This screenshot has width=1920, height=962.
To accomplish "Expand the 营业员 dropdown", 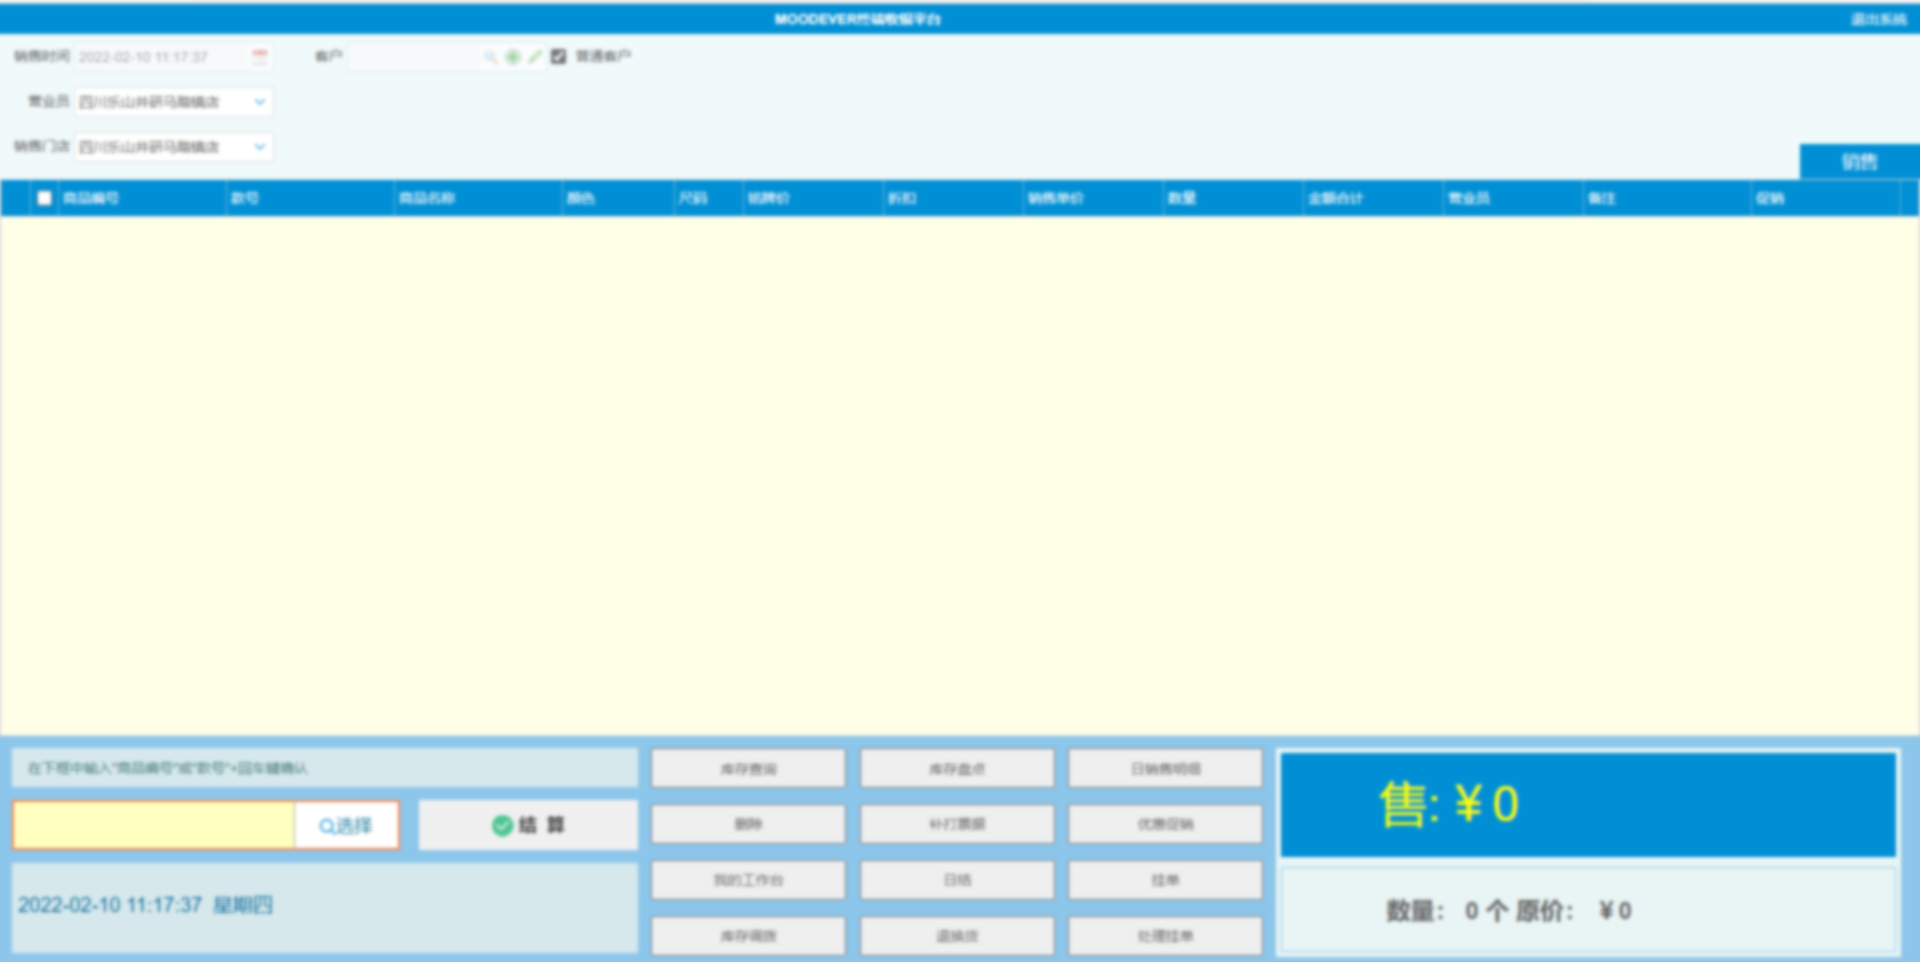I will click(x=259, y=102).
